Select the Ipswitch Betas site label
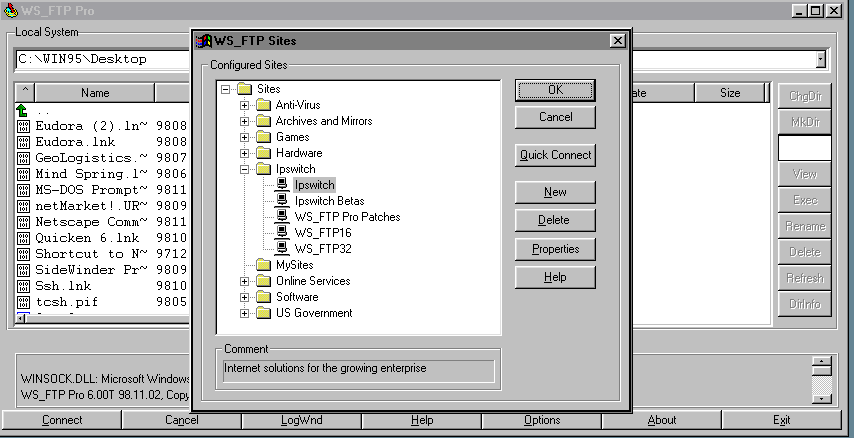The image size is (854, 438). coord(330,201)
